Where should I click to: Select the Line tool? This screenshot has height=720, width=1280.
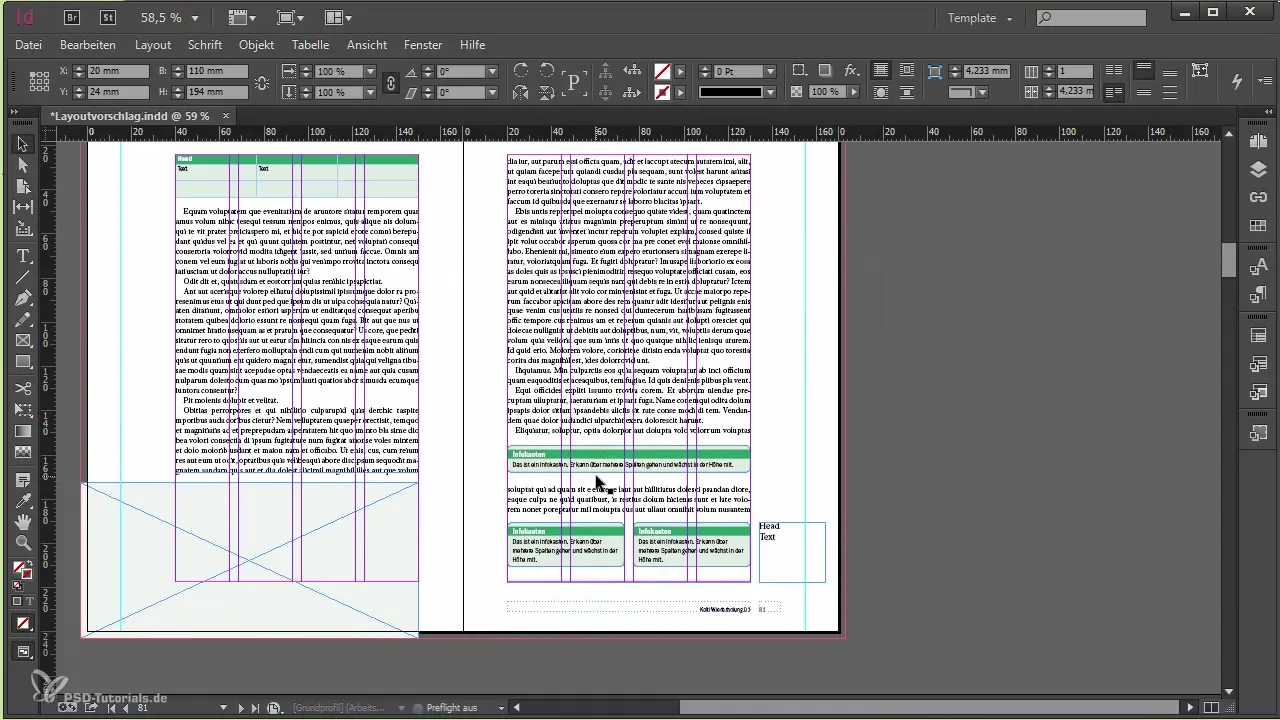(x=23, y=277)
